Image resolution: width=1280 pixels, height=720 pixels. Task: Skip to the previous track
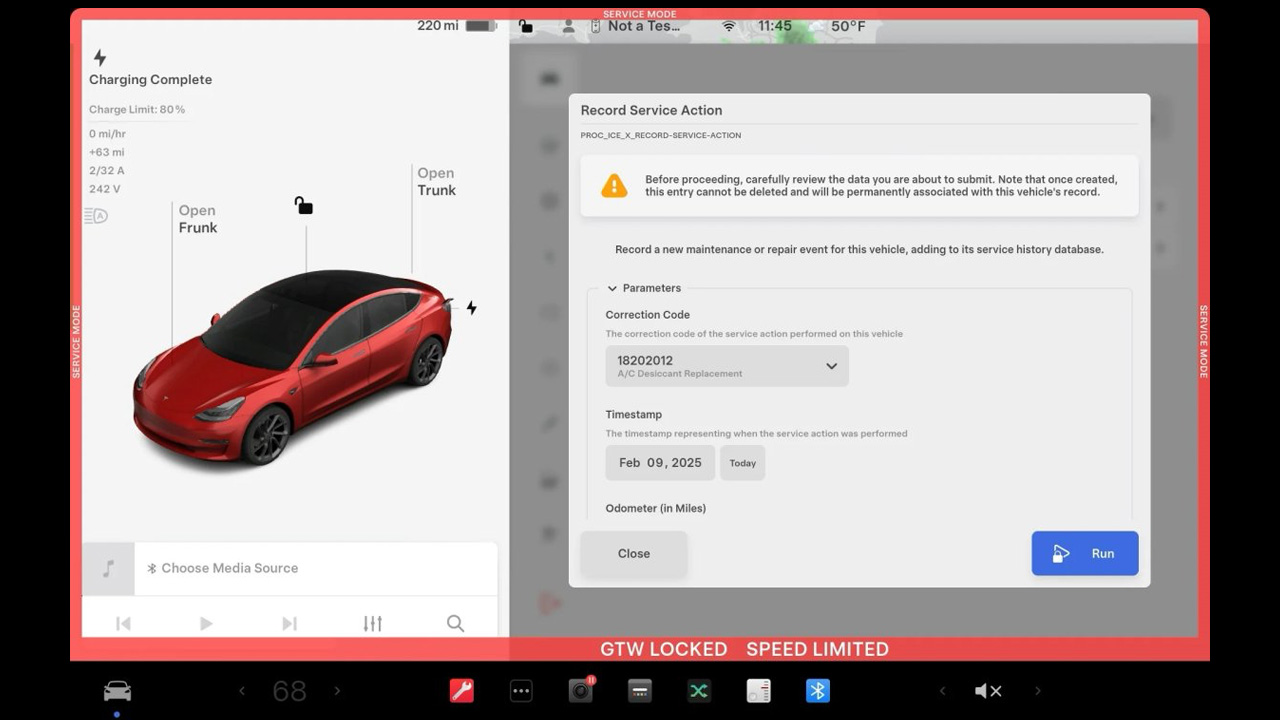coord(123,623)
